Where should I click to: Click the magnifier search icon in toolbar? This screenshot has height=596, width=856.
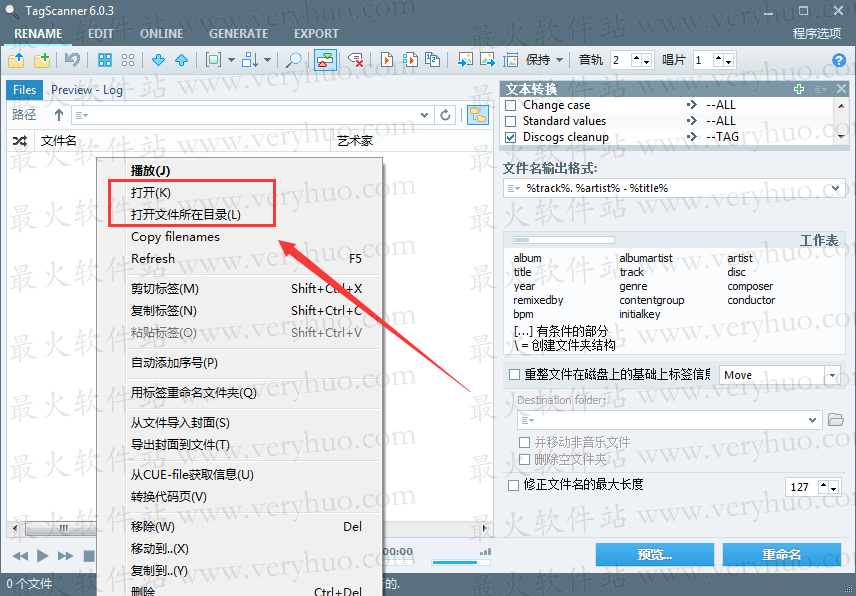[x=294, y=60]
